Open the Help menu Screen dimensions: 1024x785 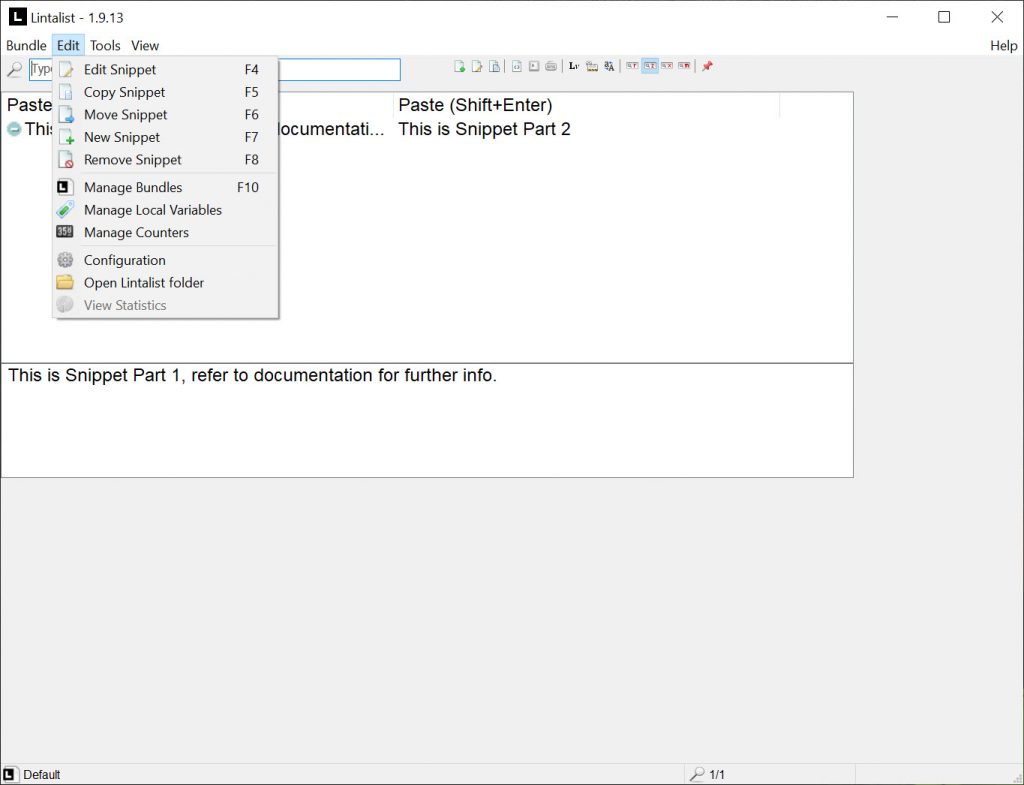pos(1003,46)
